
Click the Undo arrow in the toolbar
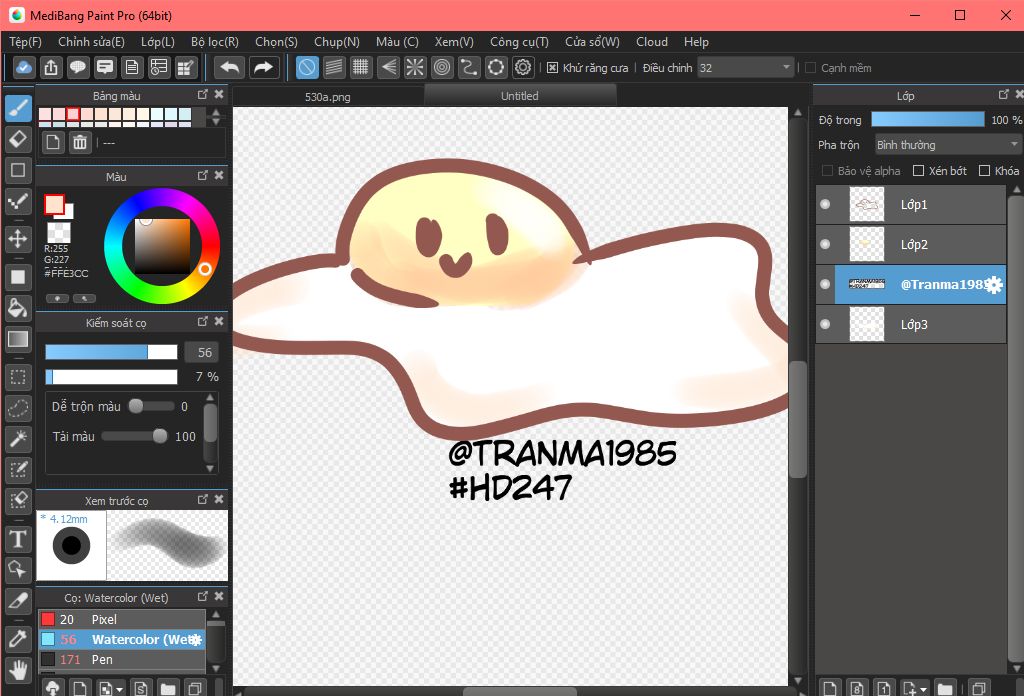(229, 67)
